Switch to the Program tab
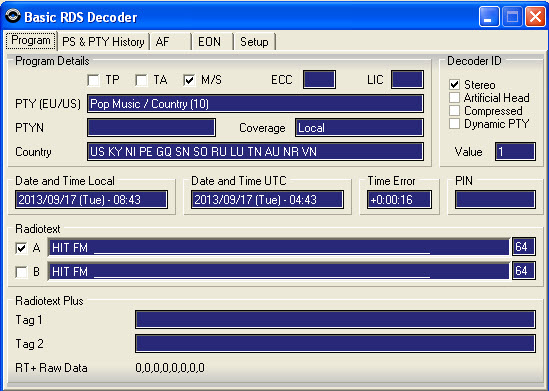549x391 pixels. (31, 41)
